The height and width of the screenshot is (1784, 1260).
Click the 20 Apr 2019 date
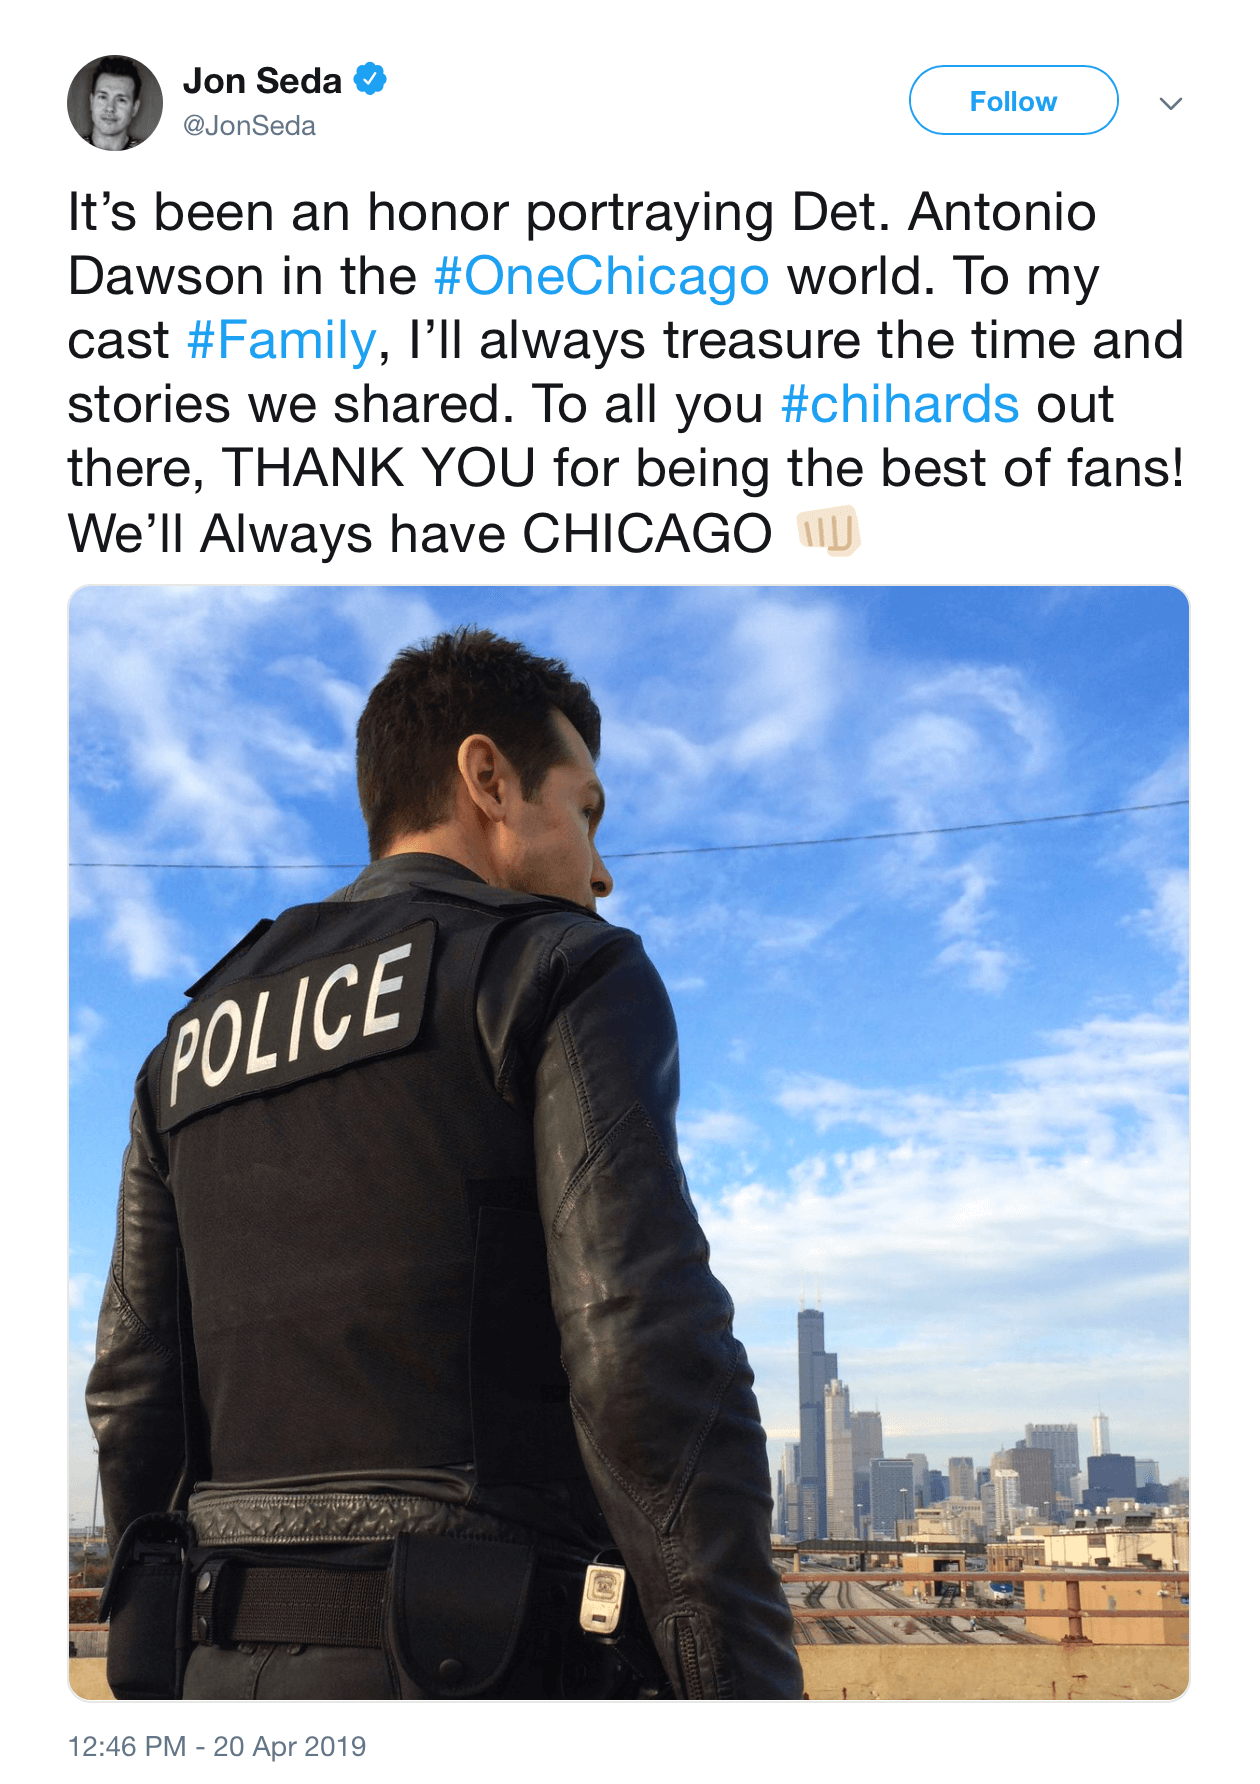click(290, 1746)
